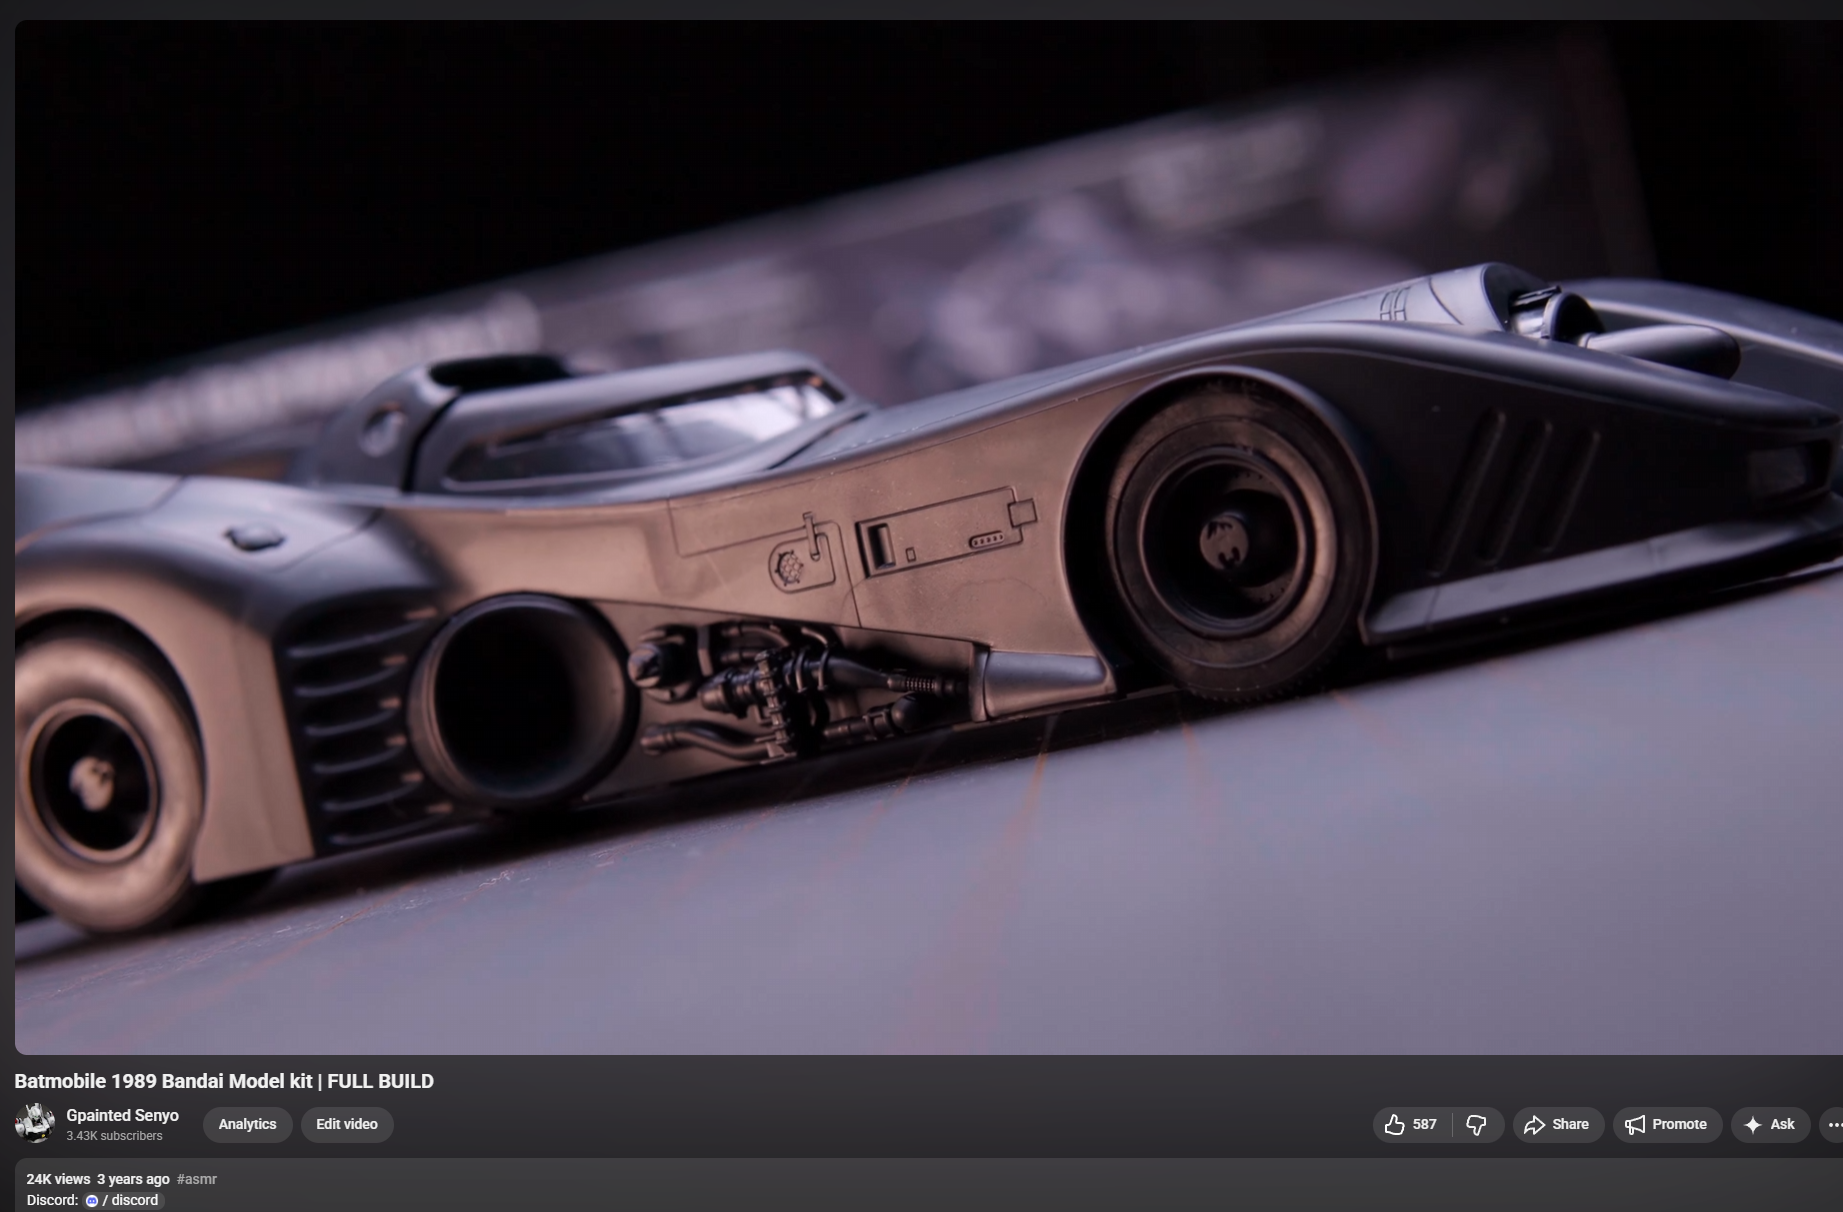The width and height of the screenshot is (1843, 1212).
Task: Click the '3 years ago' upload date
Action: (x=133, y=1179)
